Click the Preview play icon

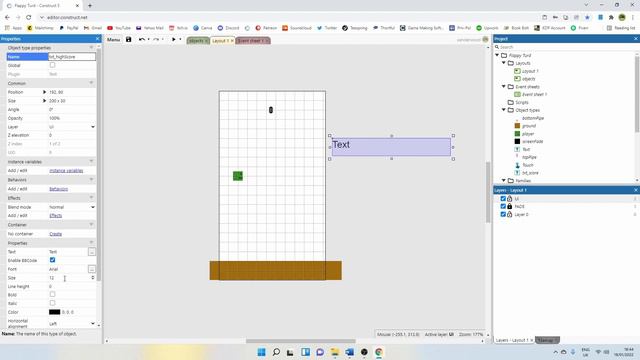173,40
